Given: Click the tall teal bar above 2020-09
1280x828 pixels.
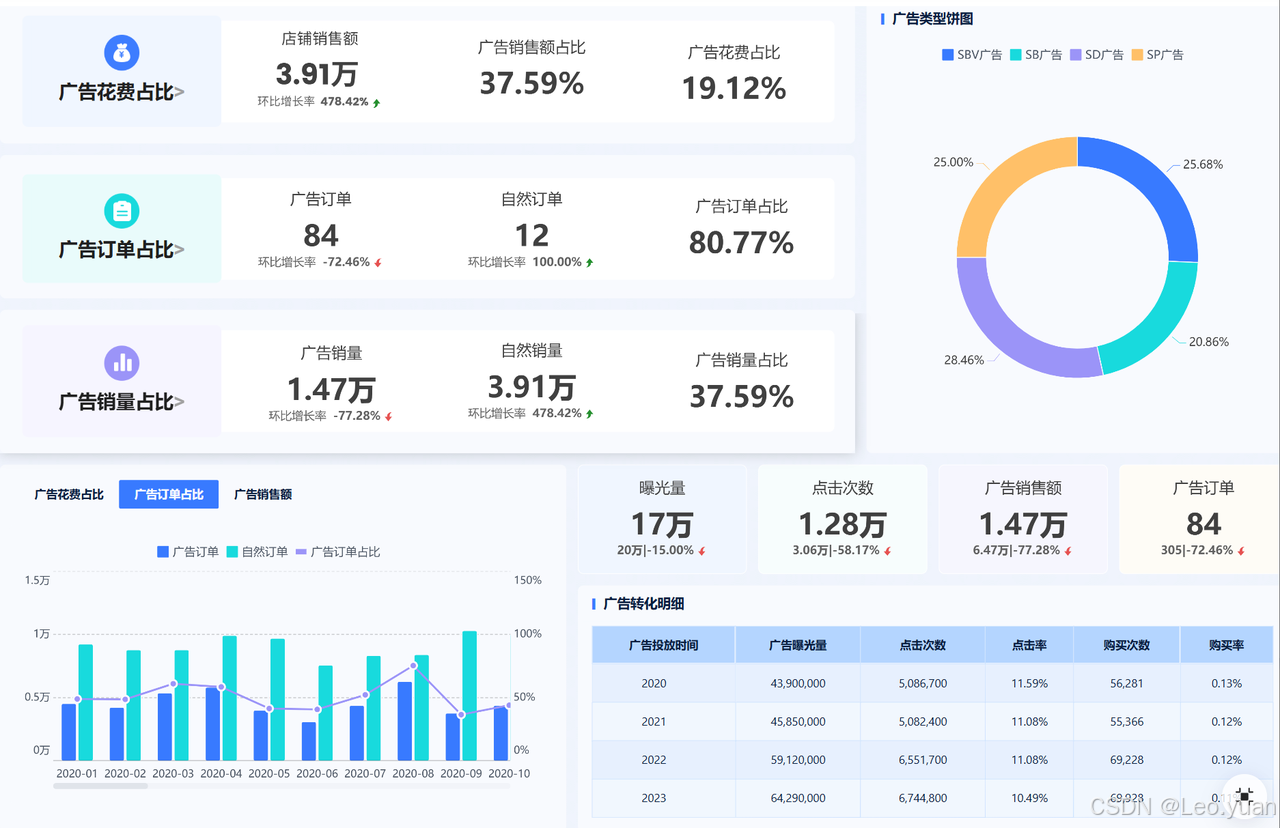Looking at the screenshot, I should point(469,696).
